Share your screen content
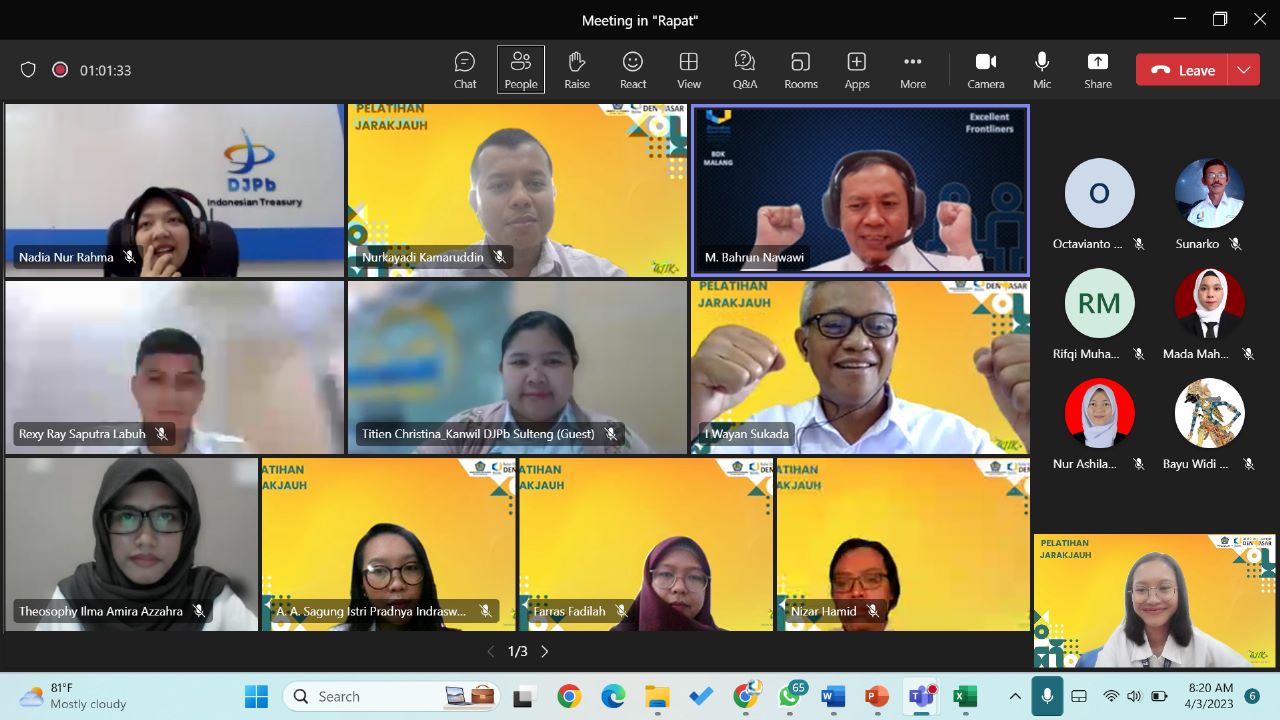The image size is (1280, 720). pos(1098,70)
